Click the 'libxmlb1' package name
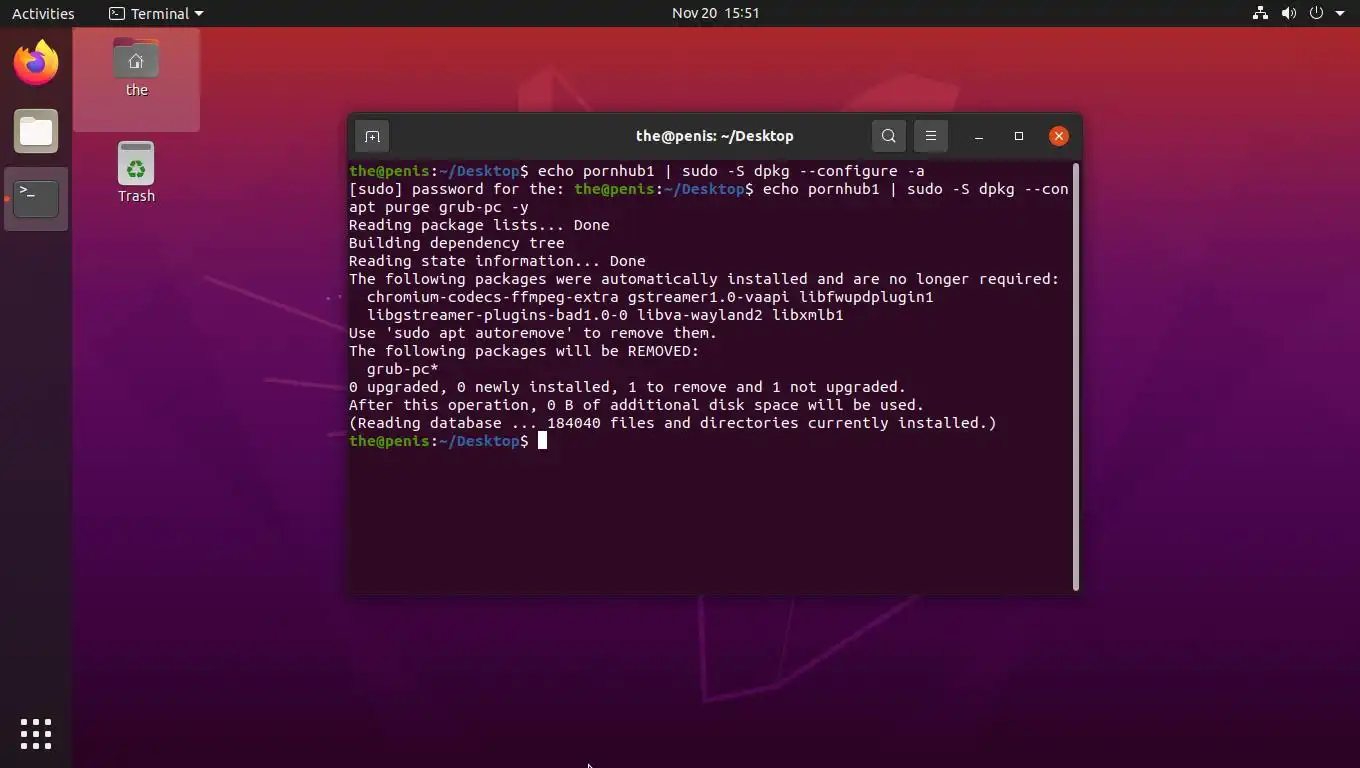Screen dimensions: 1360x768 [808, 315]
